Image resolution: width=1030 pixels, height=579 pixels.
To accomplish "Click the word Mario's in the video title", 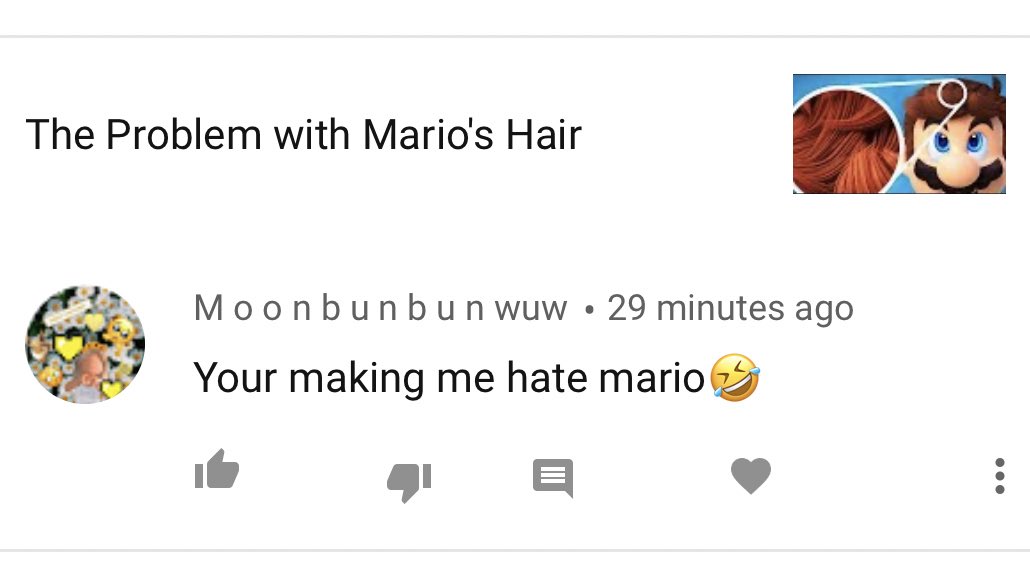I will click(428, 135).
